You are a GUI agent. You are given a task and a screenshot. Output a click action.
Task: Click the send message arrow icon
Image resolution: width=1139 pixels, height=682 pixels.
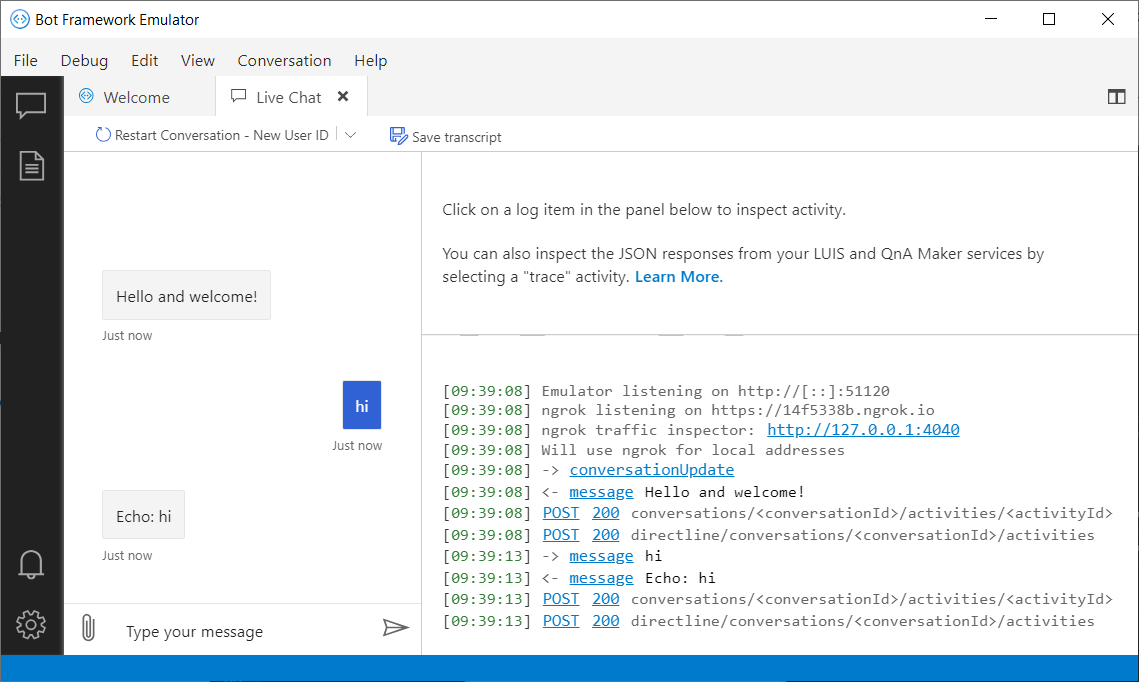pos(396,628)
